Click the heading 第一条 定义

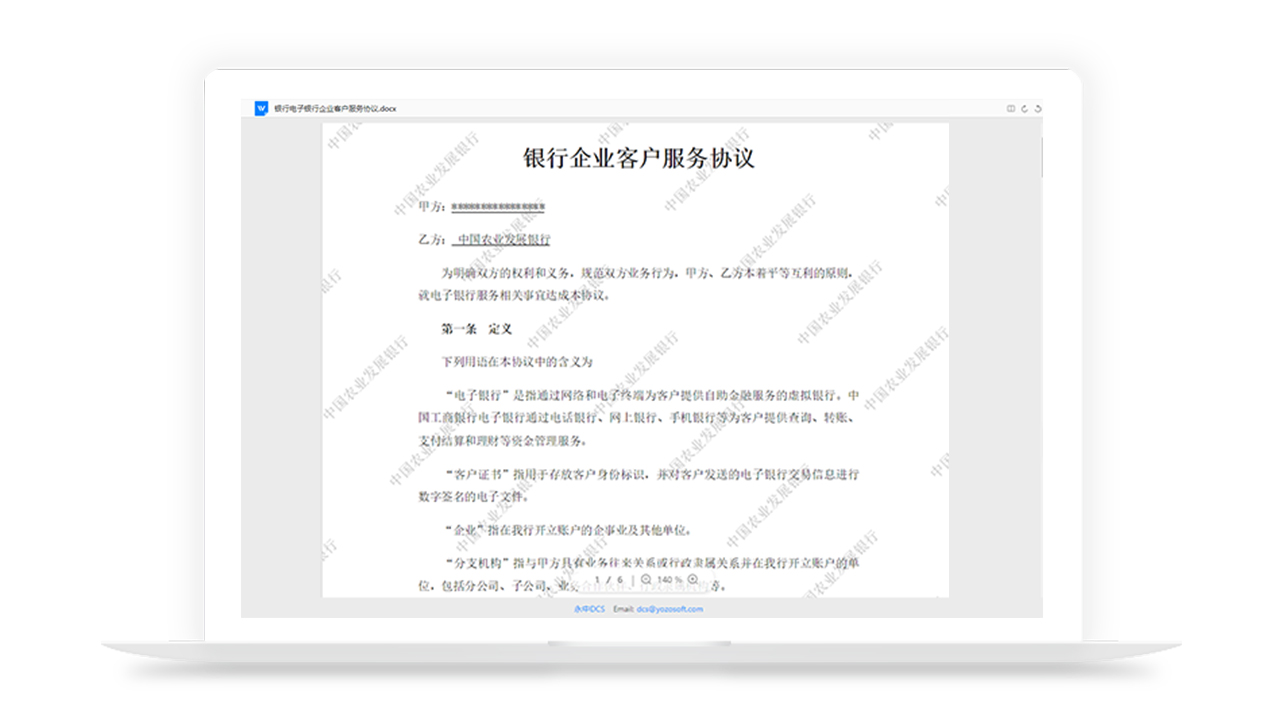click(477, 329)
